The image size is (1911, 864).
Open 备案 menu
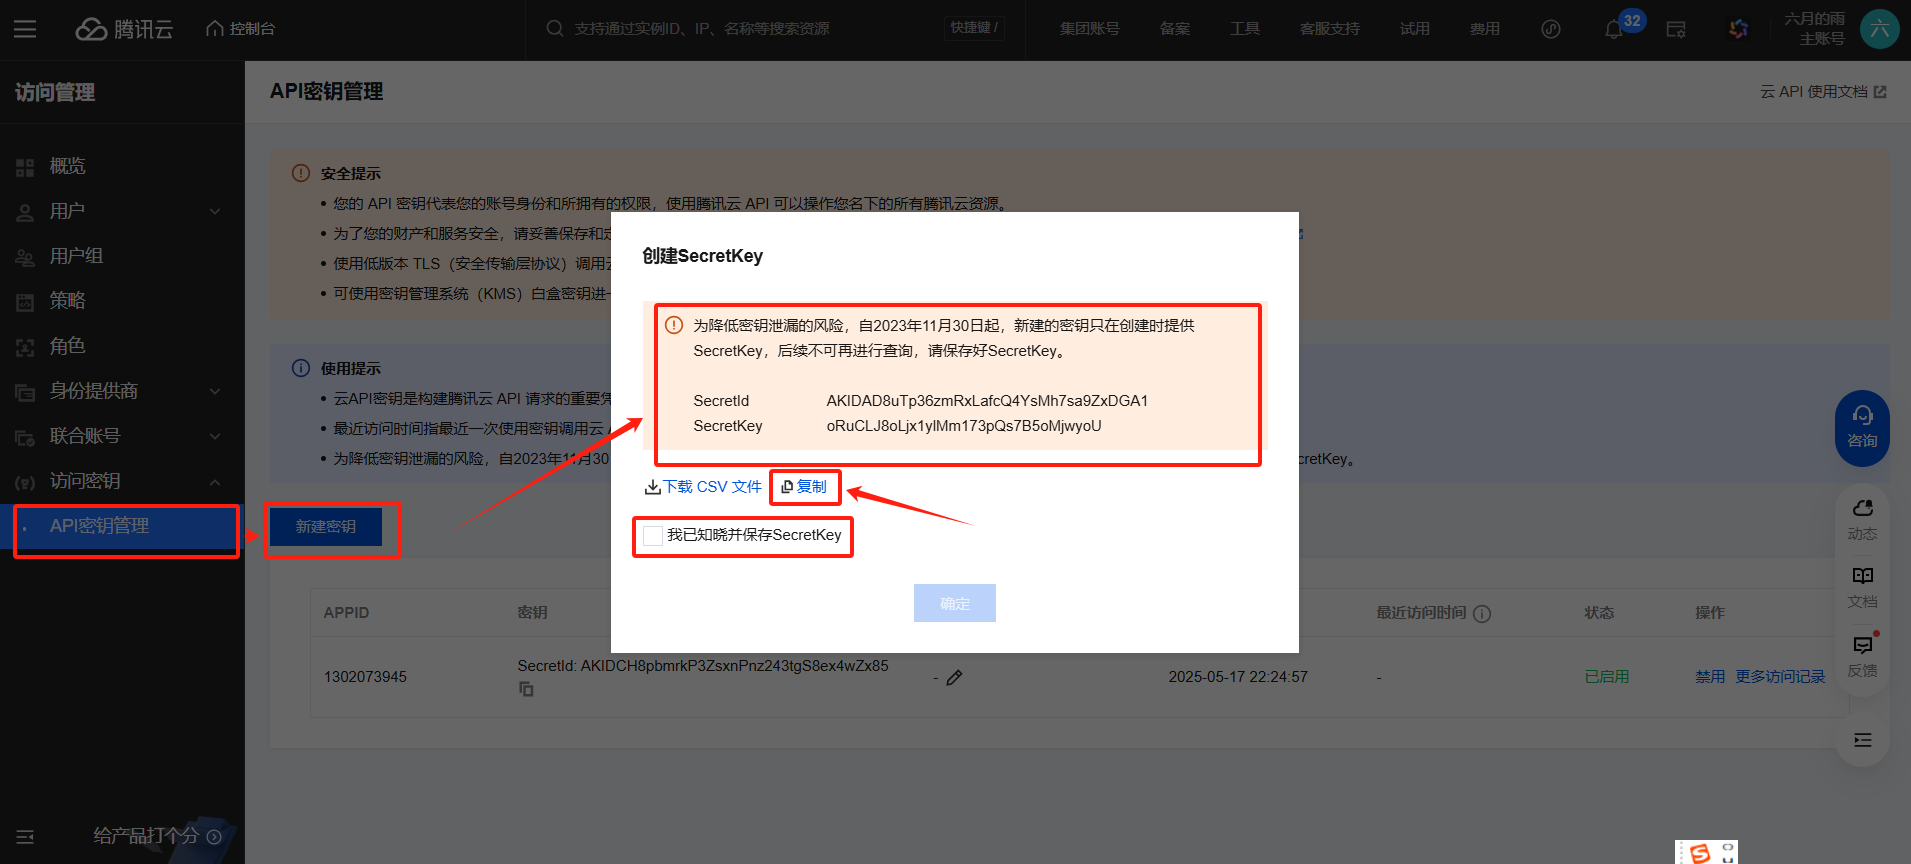(1175, 29)
